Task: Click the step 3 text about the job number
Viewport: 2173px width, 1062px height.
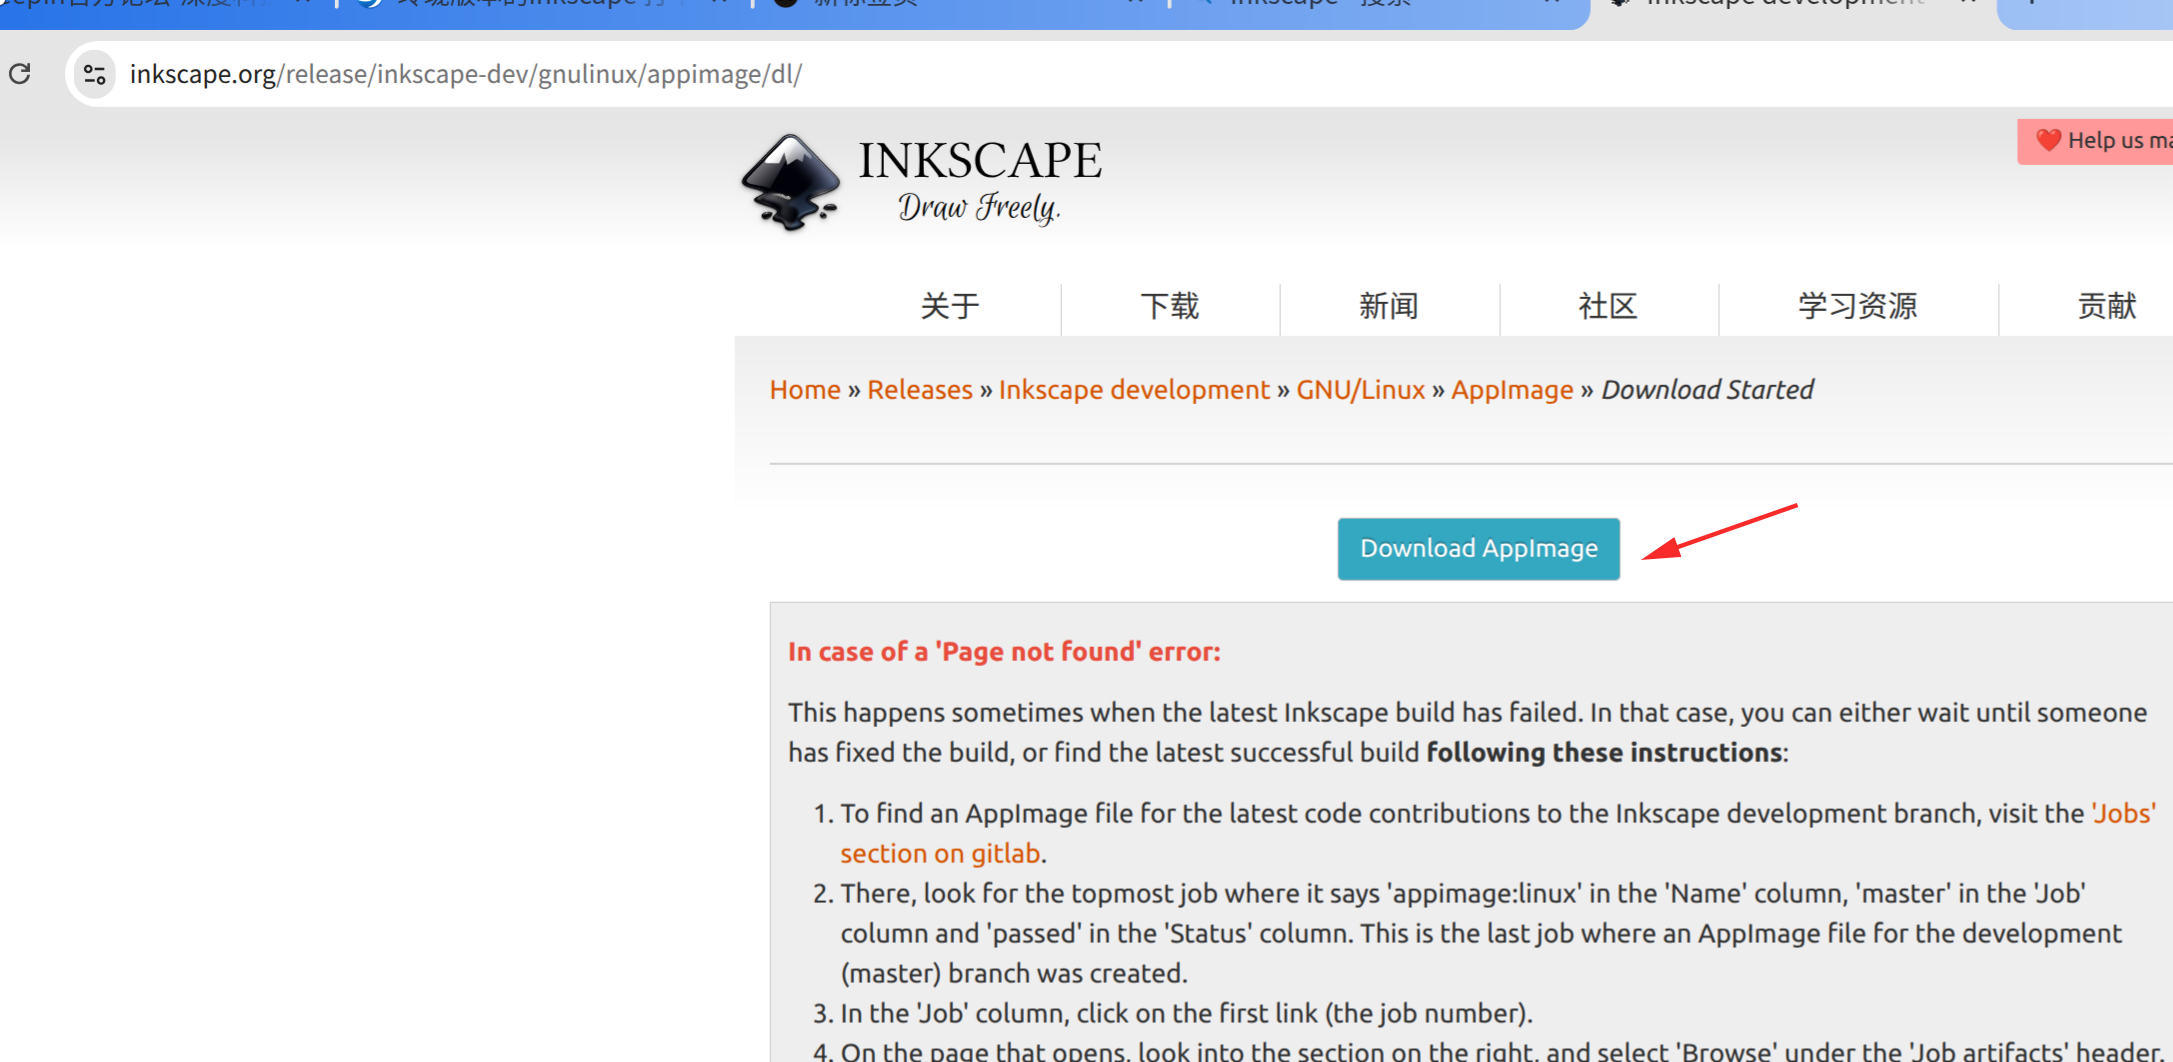Action: [1186, 1013]
